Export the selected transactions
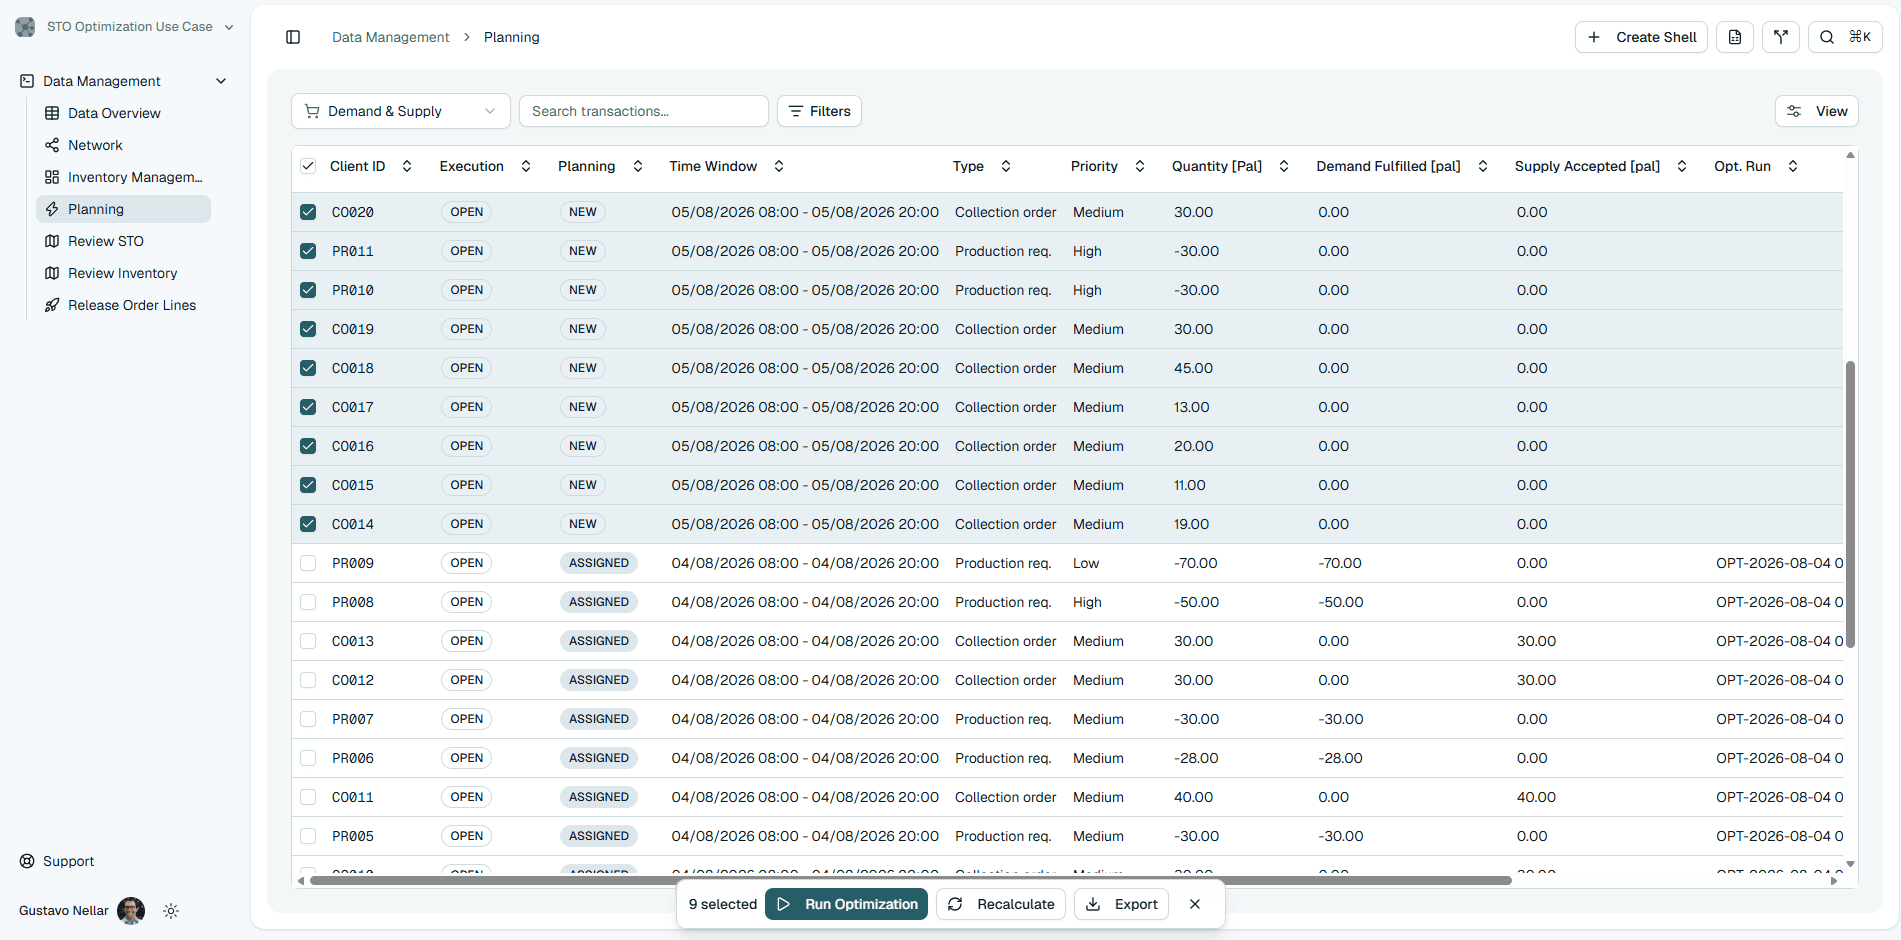 coord(1122,904)
